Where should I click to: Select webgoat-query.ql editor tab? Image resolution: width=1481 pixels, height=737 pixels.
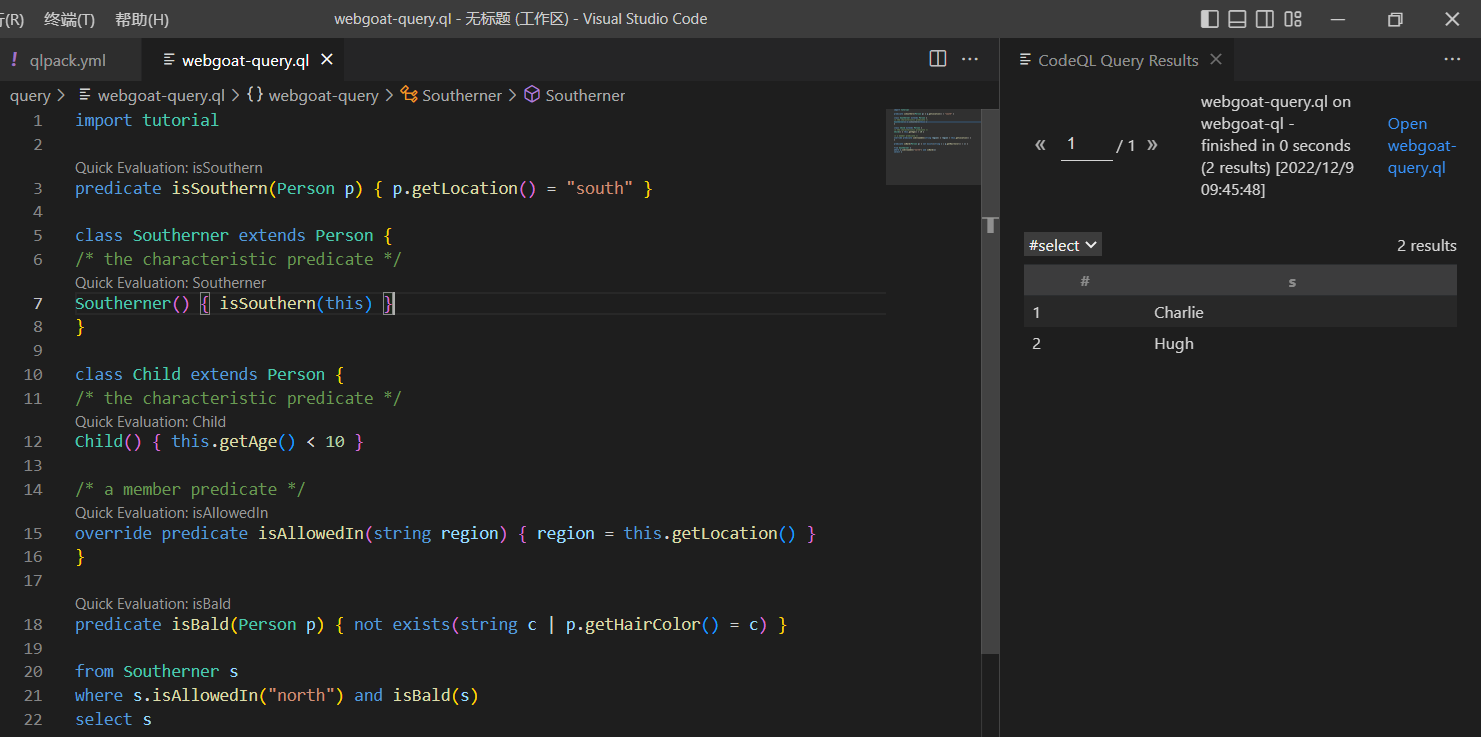tap(245, 60)
